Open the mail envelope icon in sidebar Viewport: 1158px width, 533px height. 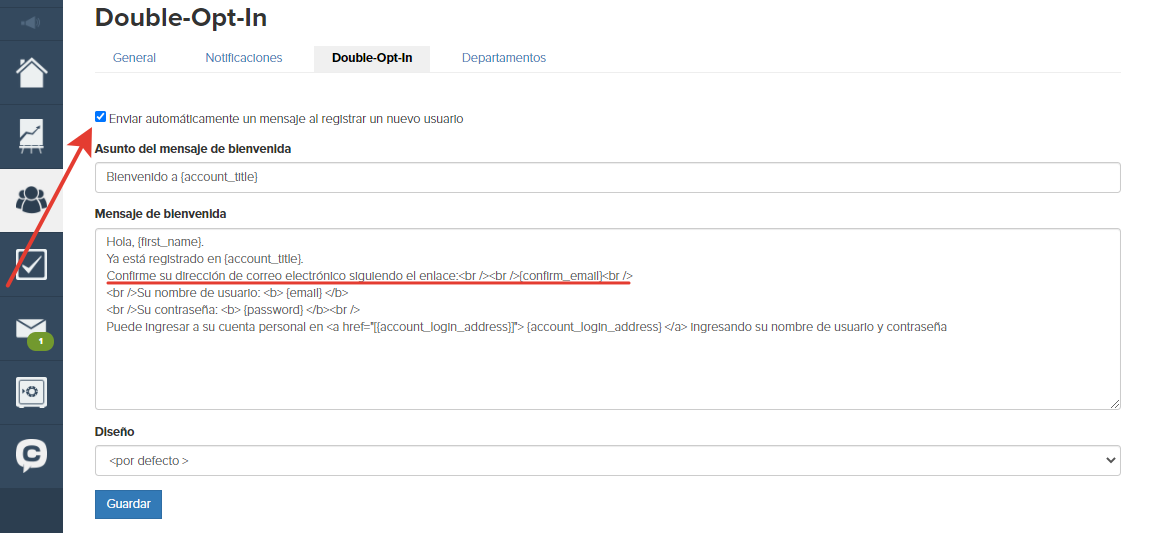click(x=31, y=329)
